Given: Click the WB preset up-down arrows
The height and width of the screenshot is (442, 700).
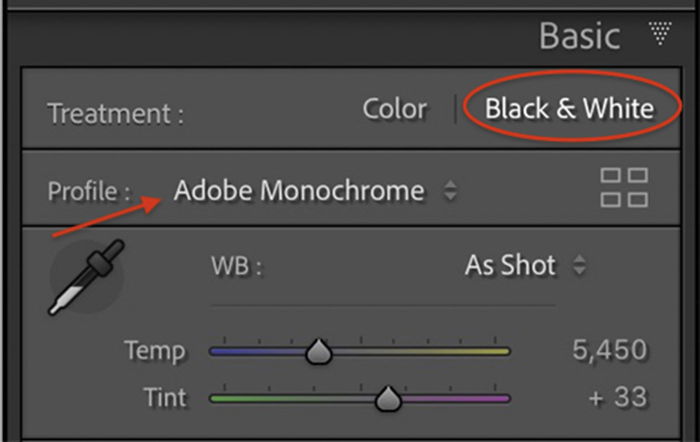Looking at the screenshot, I should tap(579, 265).
